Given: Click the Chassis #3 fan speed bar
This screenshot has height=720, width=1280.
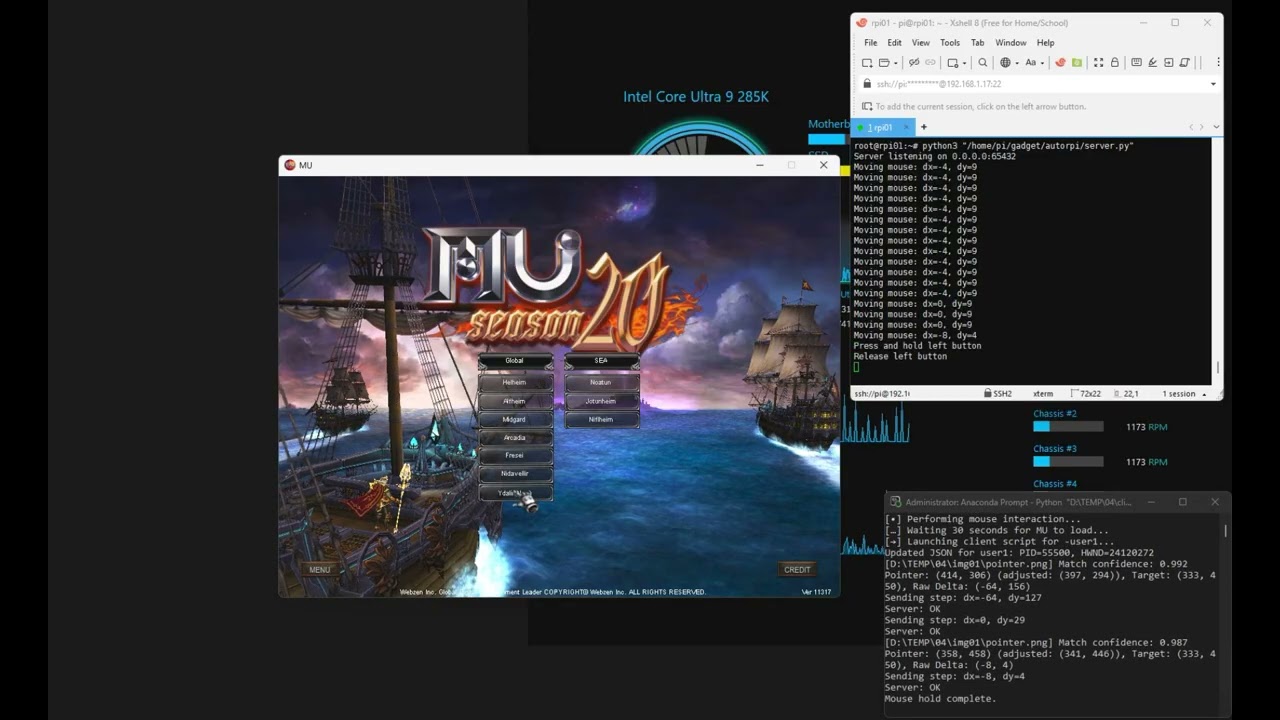Looking at the screenshot, I should tap(1068, 462).
